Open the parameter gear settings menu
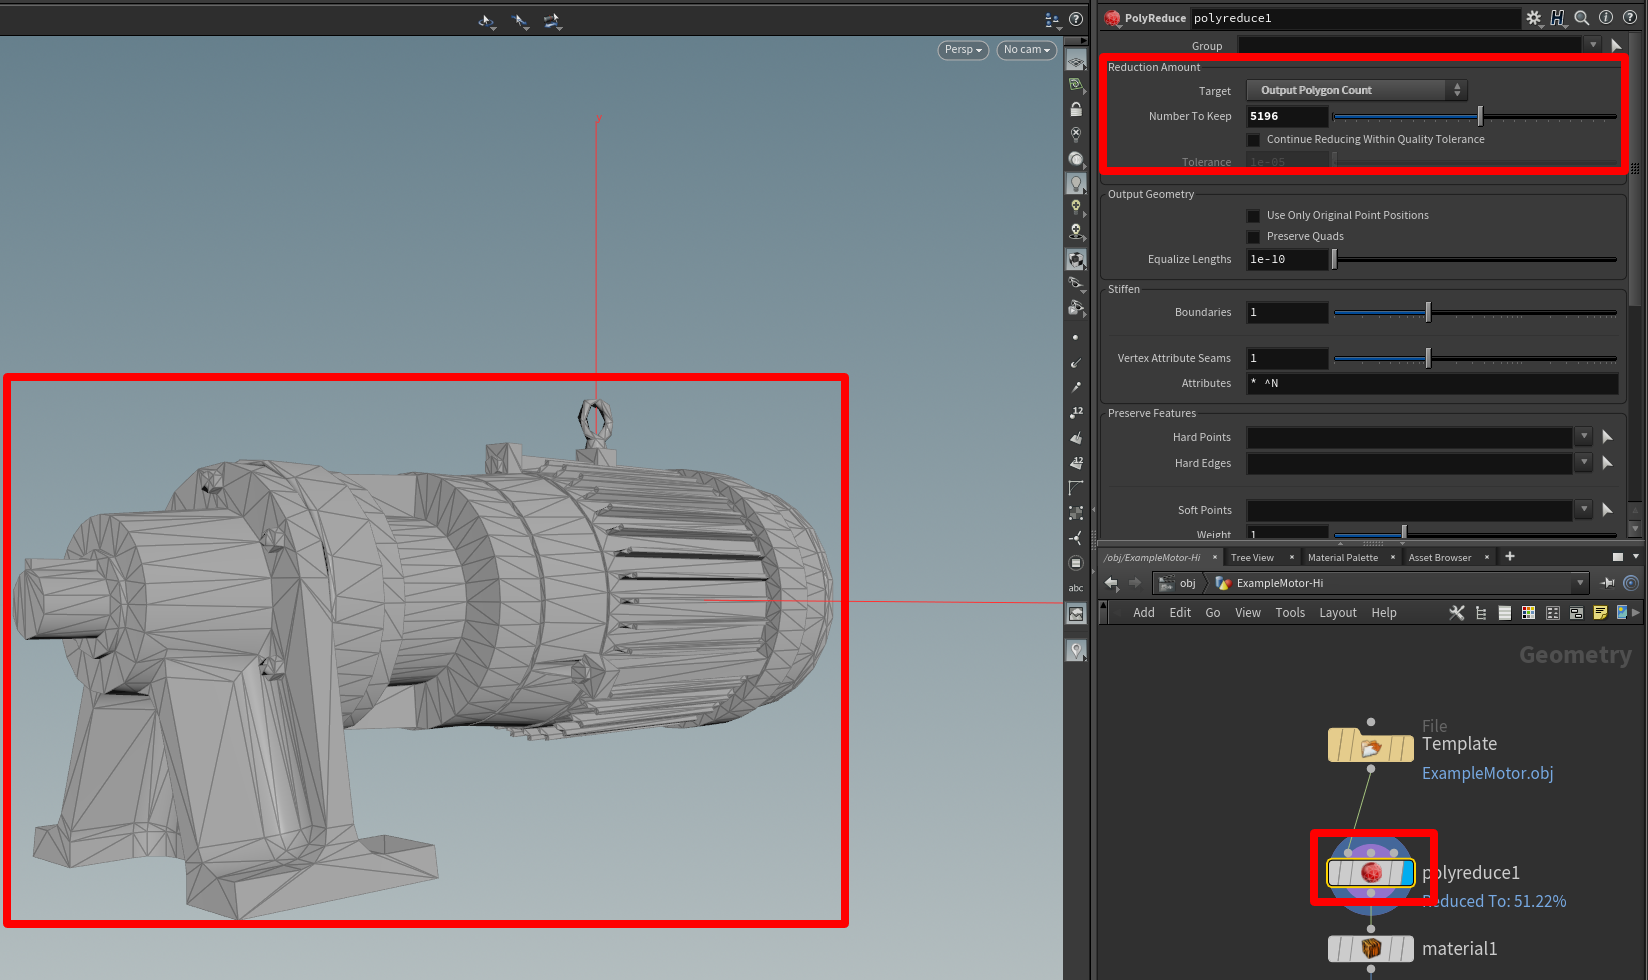The width and height of the screenshot is (1648, 980). [x=1533, y=18]
